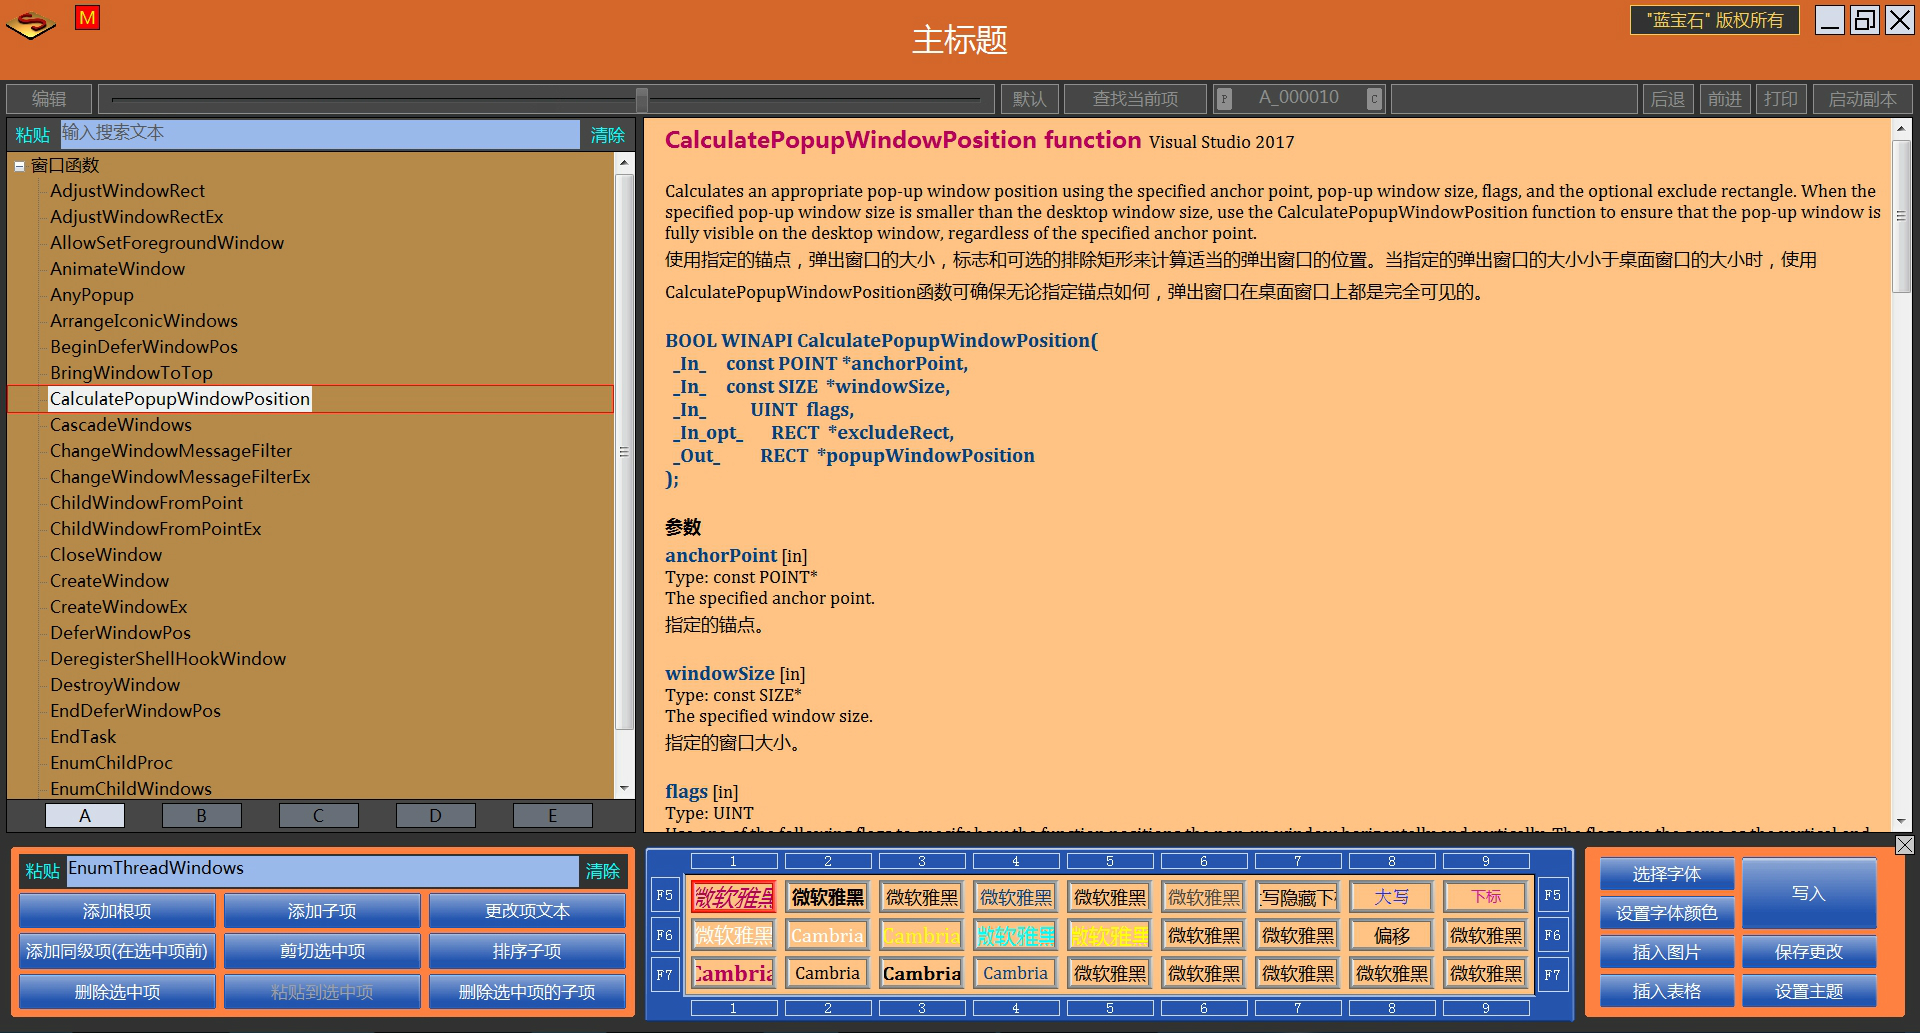The height and width of the screenshot is (1033, 1920).
Task: Click the search text input box
Action: pos(320,134)
